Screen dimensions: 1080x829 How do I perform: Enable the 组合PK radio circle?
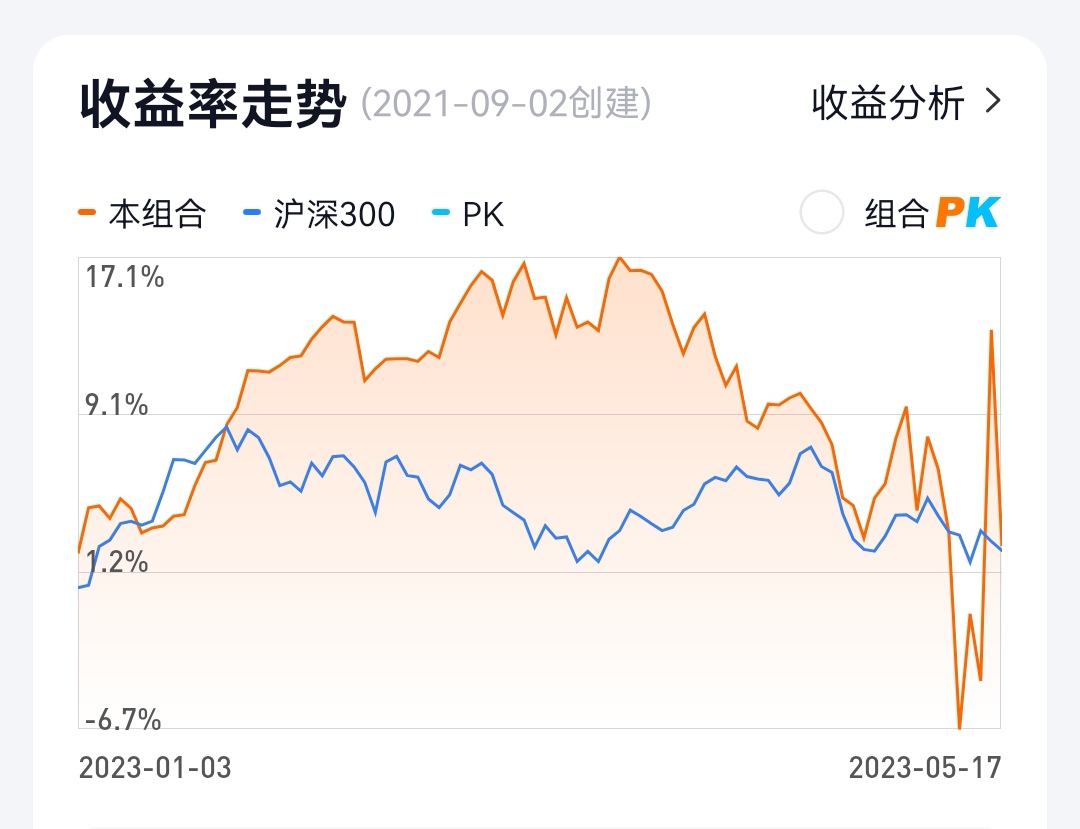822,213
